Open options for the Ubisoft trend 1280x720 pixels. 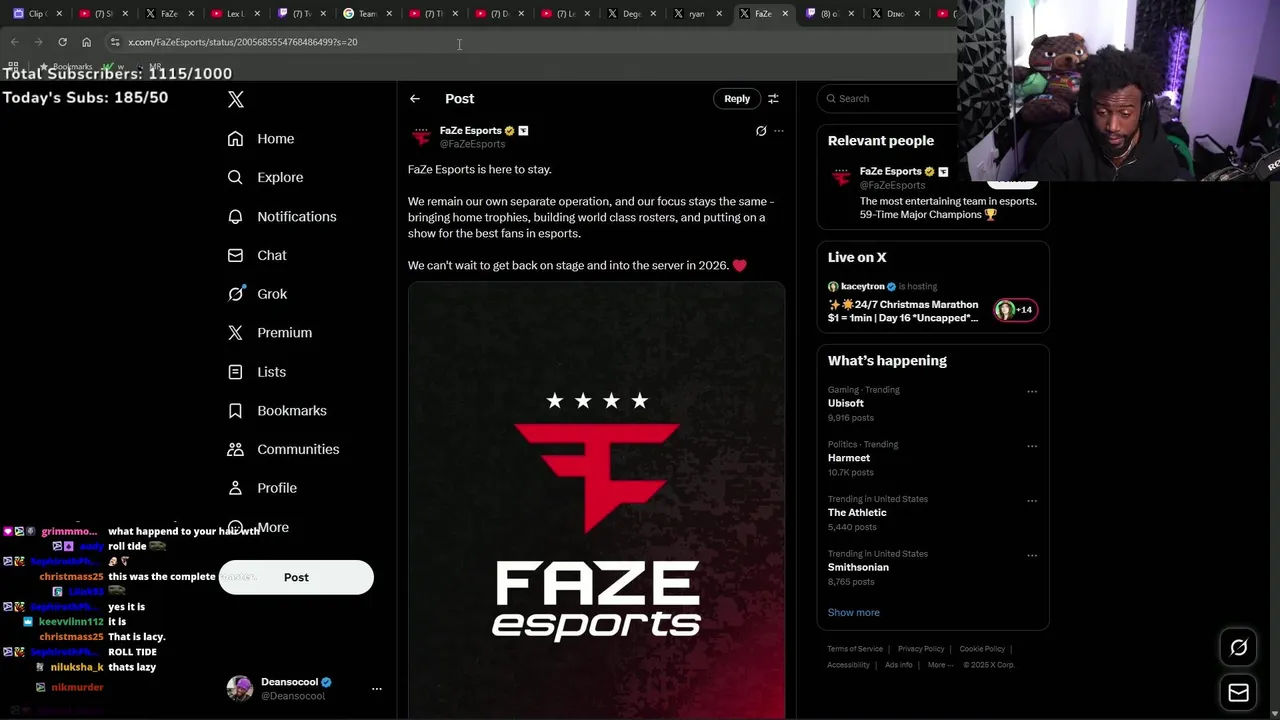pyautogui.click(x=1032, y=392)
